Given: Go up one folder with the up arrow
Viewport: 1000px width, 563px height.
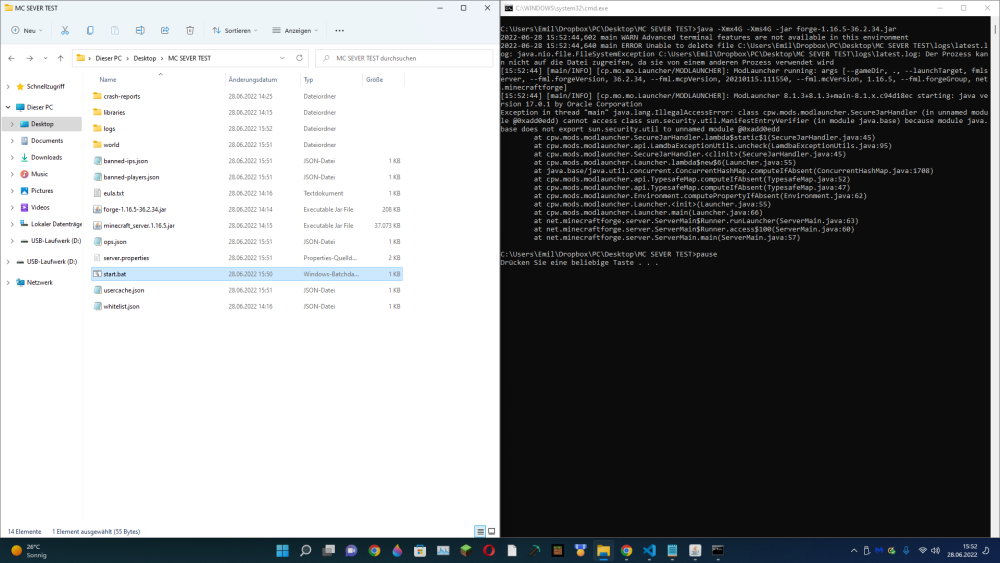Looking at the screenshot, I should (x=61, y=58).
